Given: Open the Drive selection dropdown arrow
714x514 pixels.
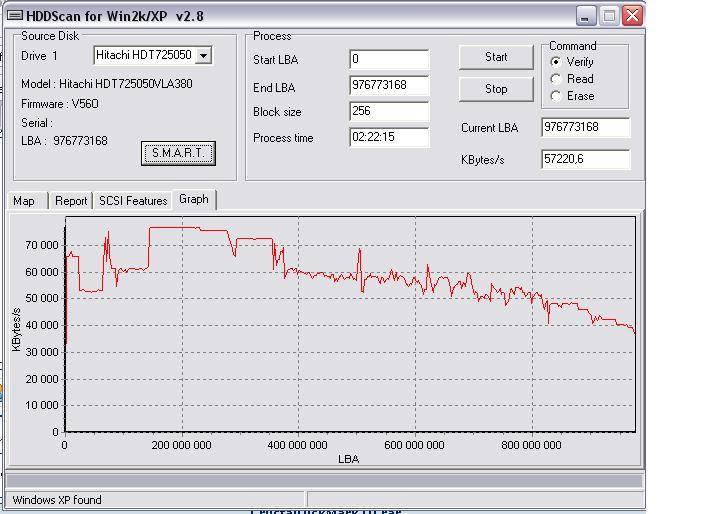Looking at the screenshot, I should pyautogui.click(x=204, y=56).
